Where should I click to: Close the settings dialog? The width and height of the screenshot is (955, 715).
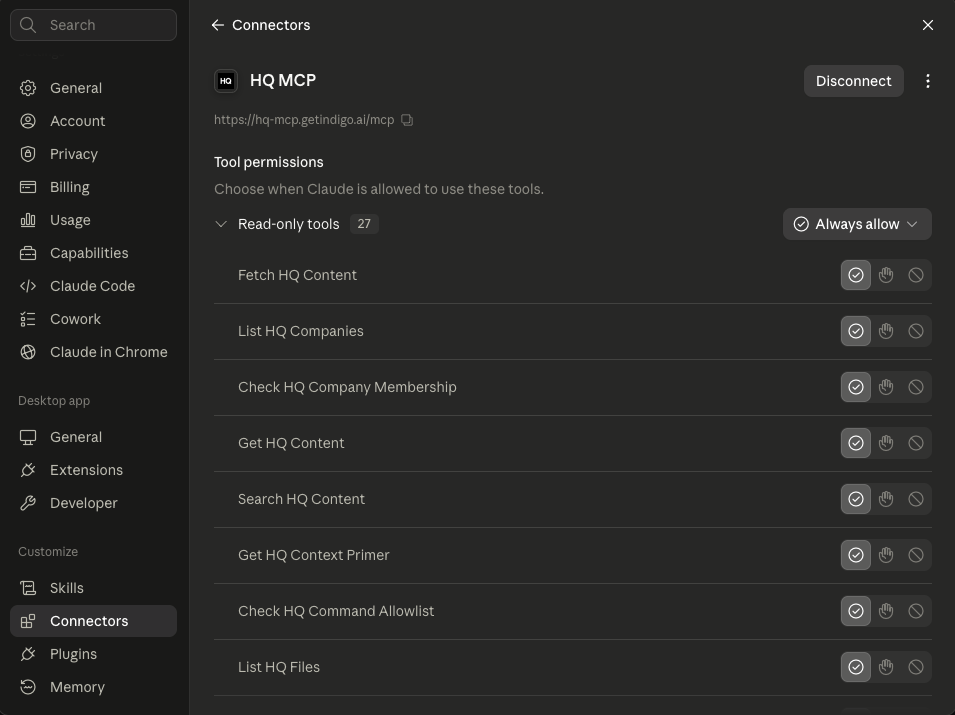[928, 25]
